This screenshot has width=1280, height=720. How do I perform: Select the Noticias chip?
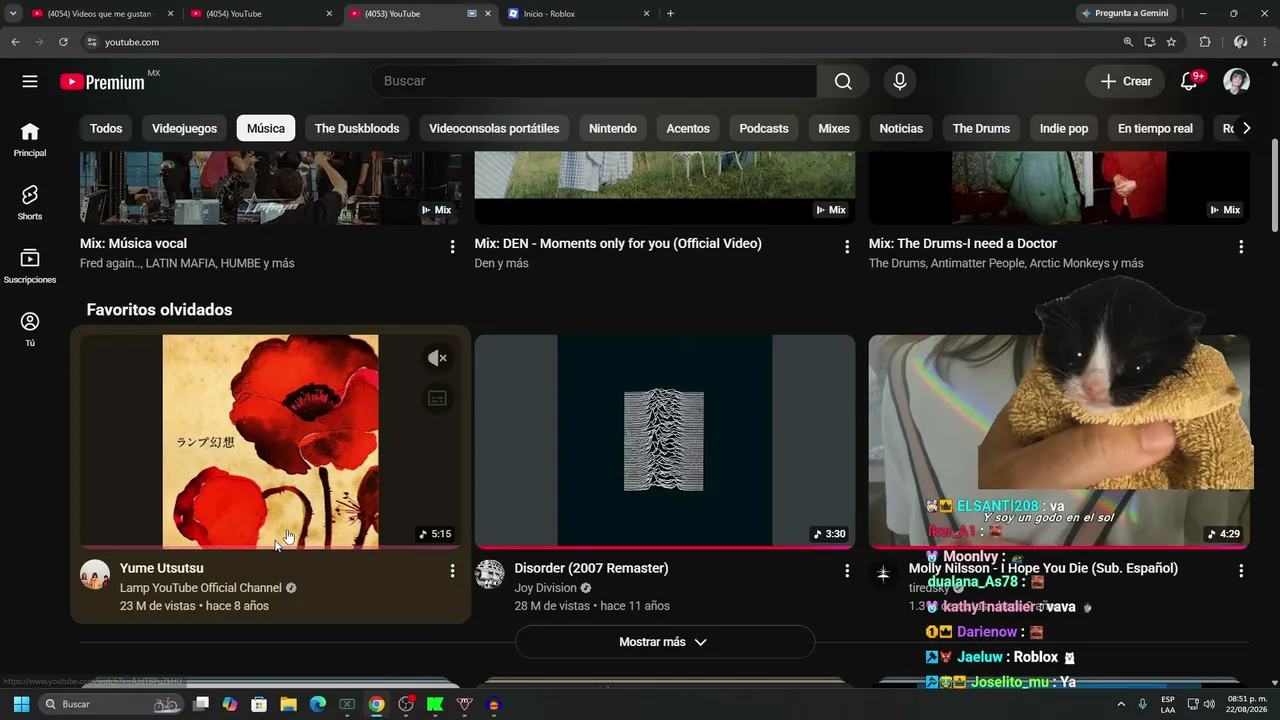coord(901,128)
